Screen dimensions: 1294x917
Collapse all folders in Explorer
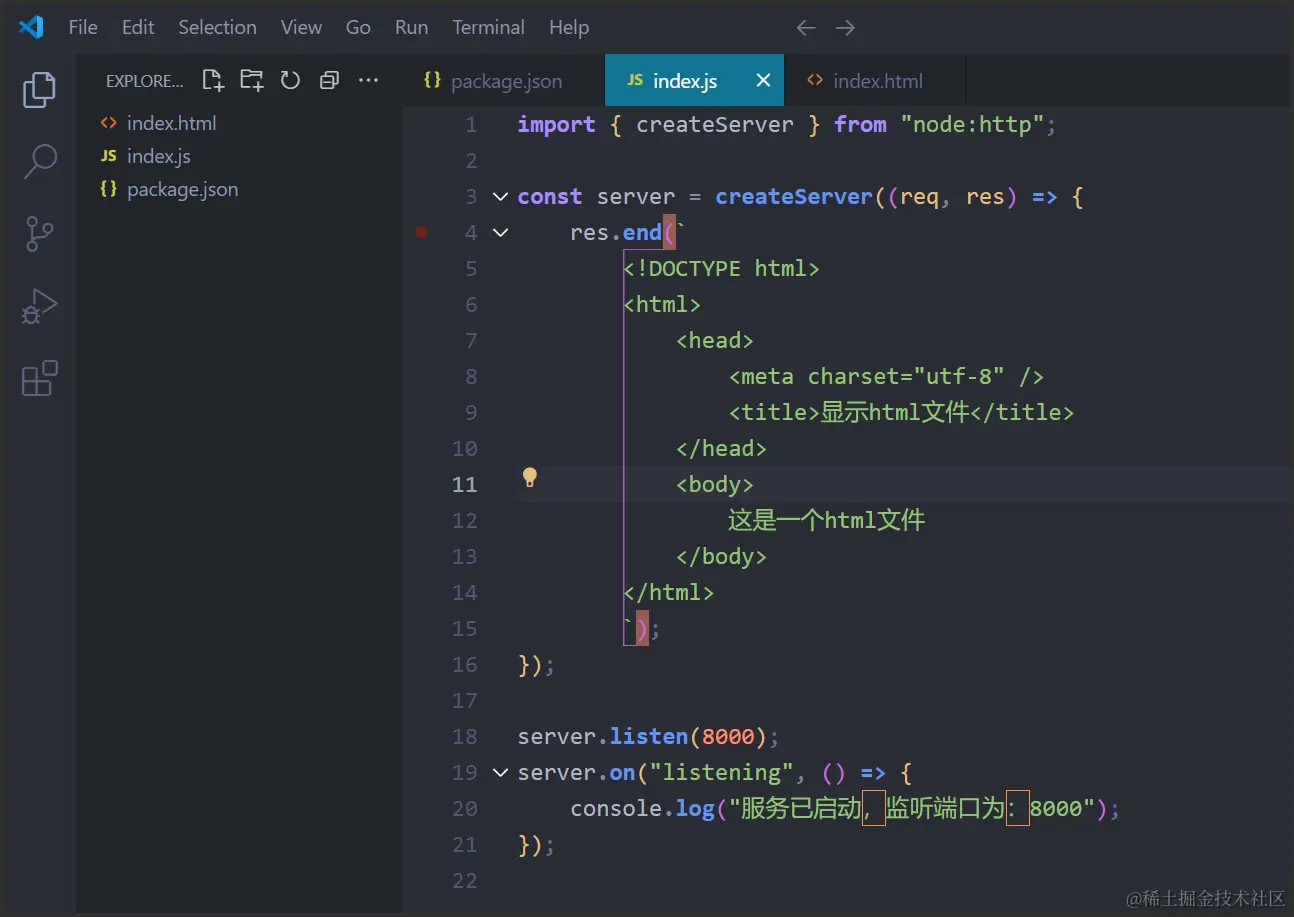pyautogui.click(x=329, y=81)
